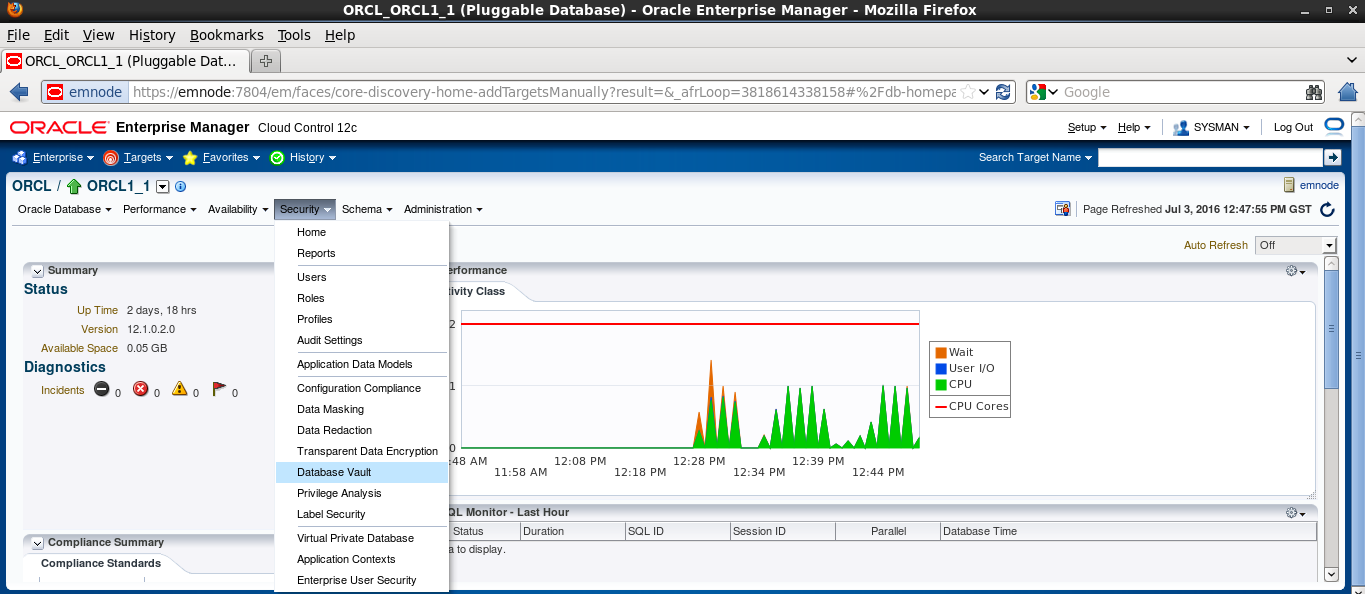Click the page refresh circular arrow icon

tap(1328, 209)
